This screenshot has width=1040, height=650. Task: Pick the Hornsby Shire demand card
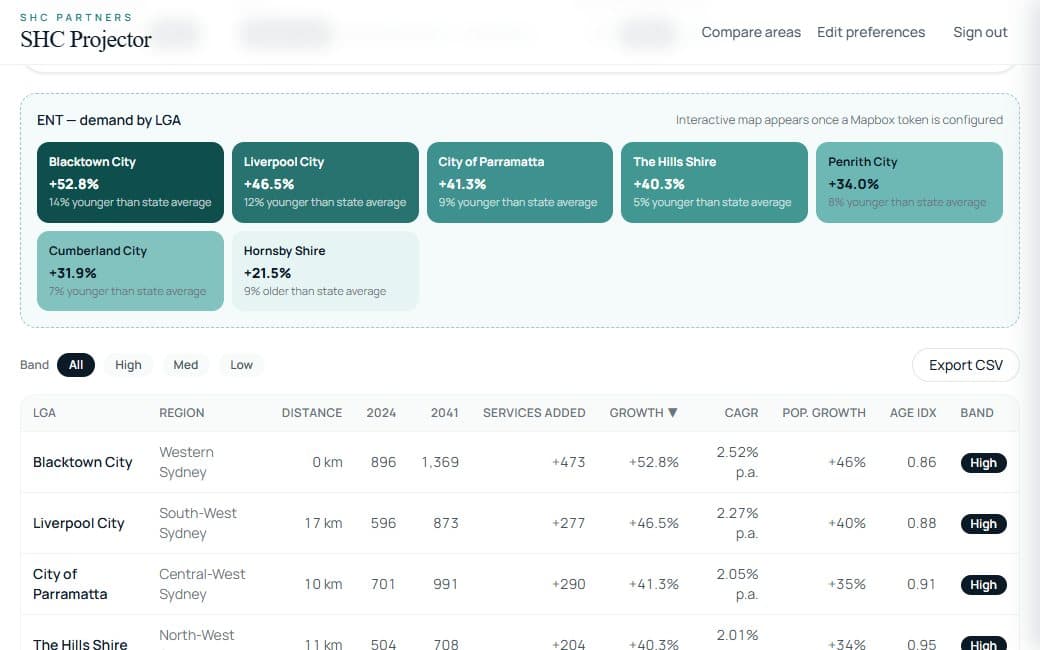(325, 271)
